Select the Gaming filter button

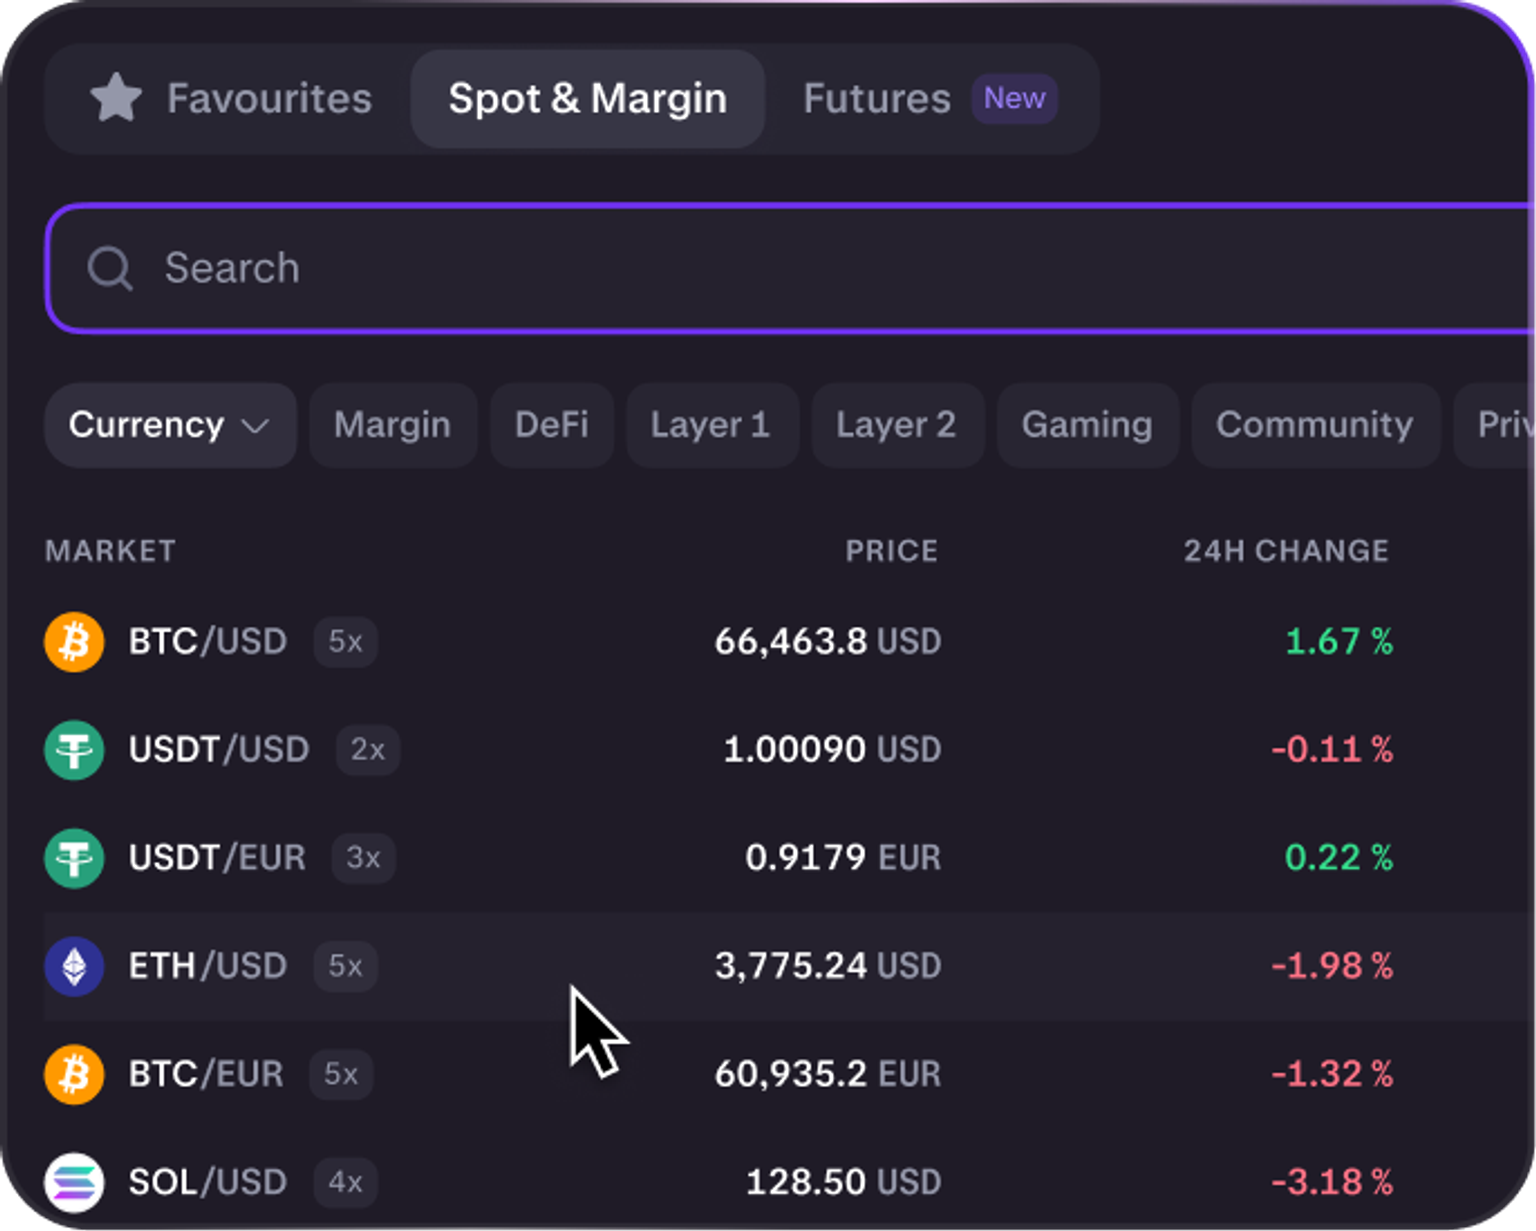click(x=1087, y=425)
